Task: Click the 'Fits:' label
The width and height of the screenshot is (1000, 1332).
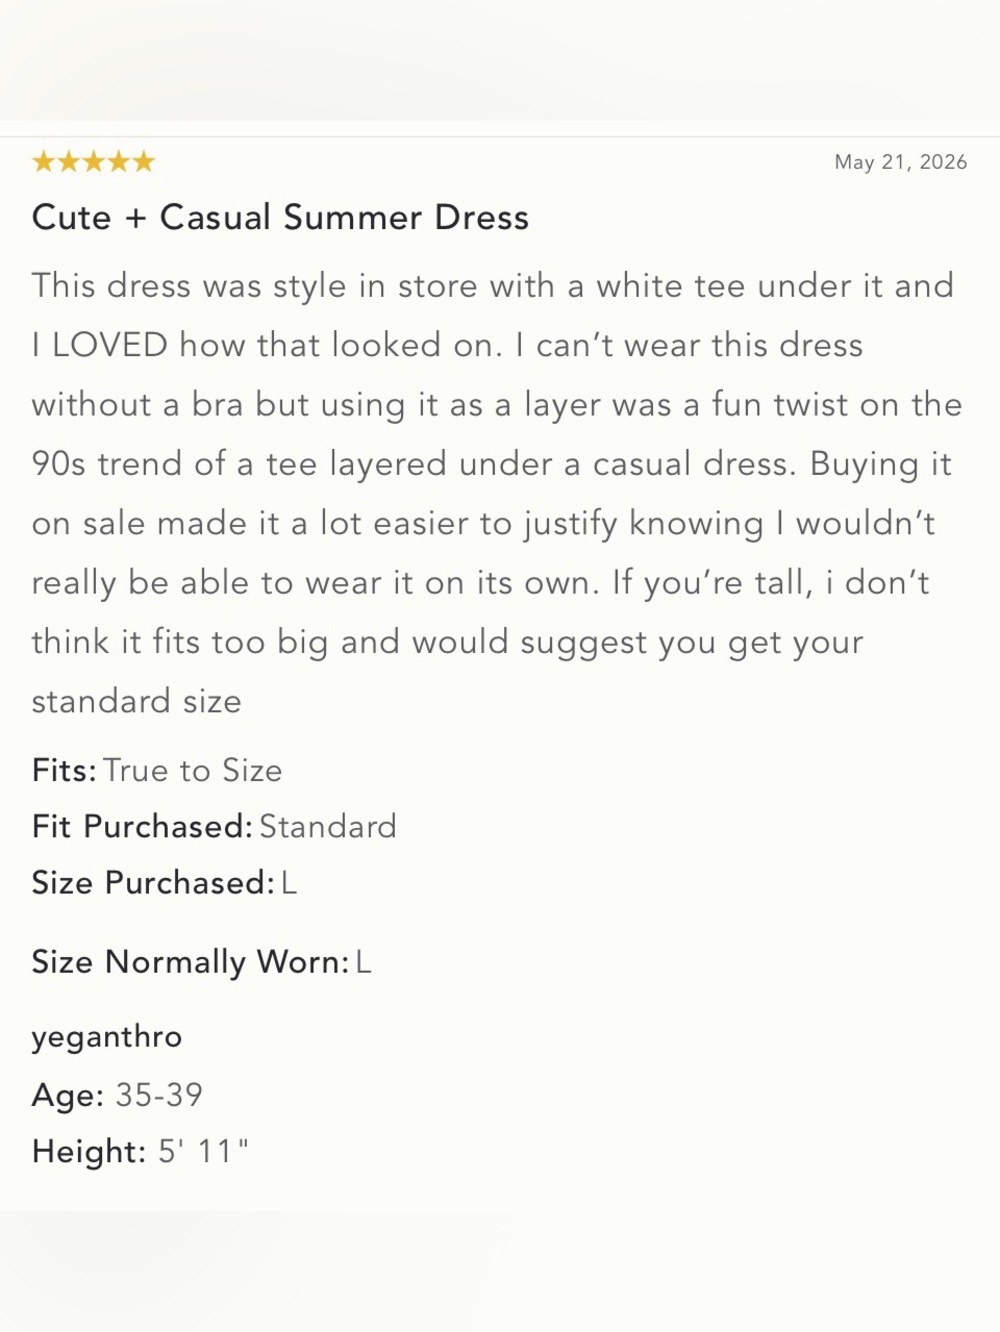Action: 64,770
